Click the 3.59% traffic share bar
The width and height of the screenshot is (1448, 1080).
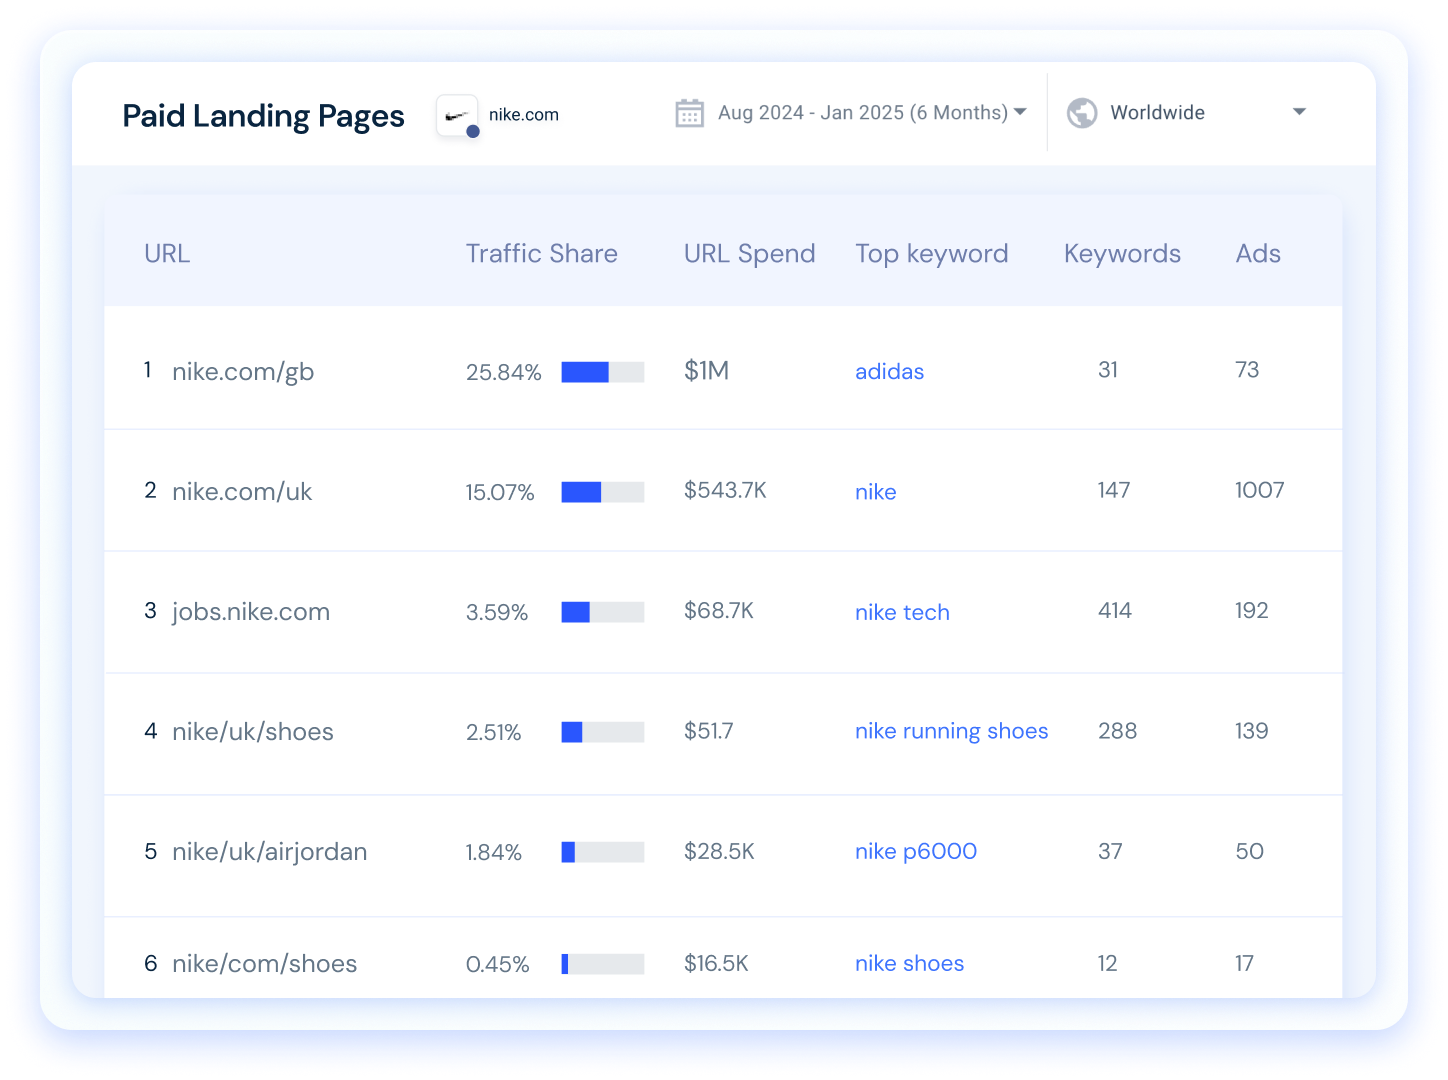point(603,612)
